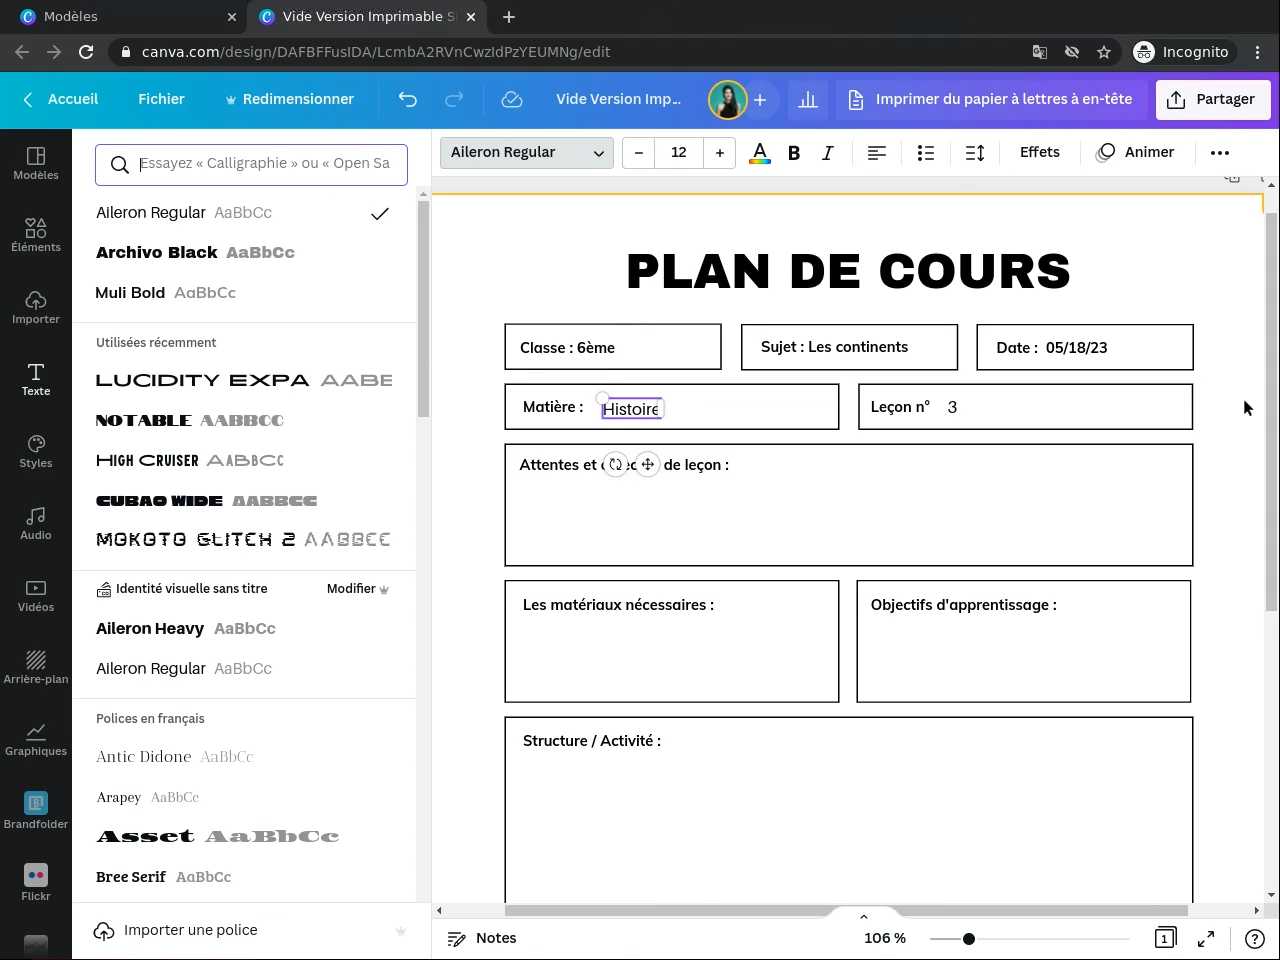1280x960 pixels.
Task: Switch to the Modèles browser tab
Action: [x=125, y=17]
